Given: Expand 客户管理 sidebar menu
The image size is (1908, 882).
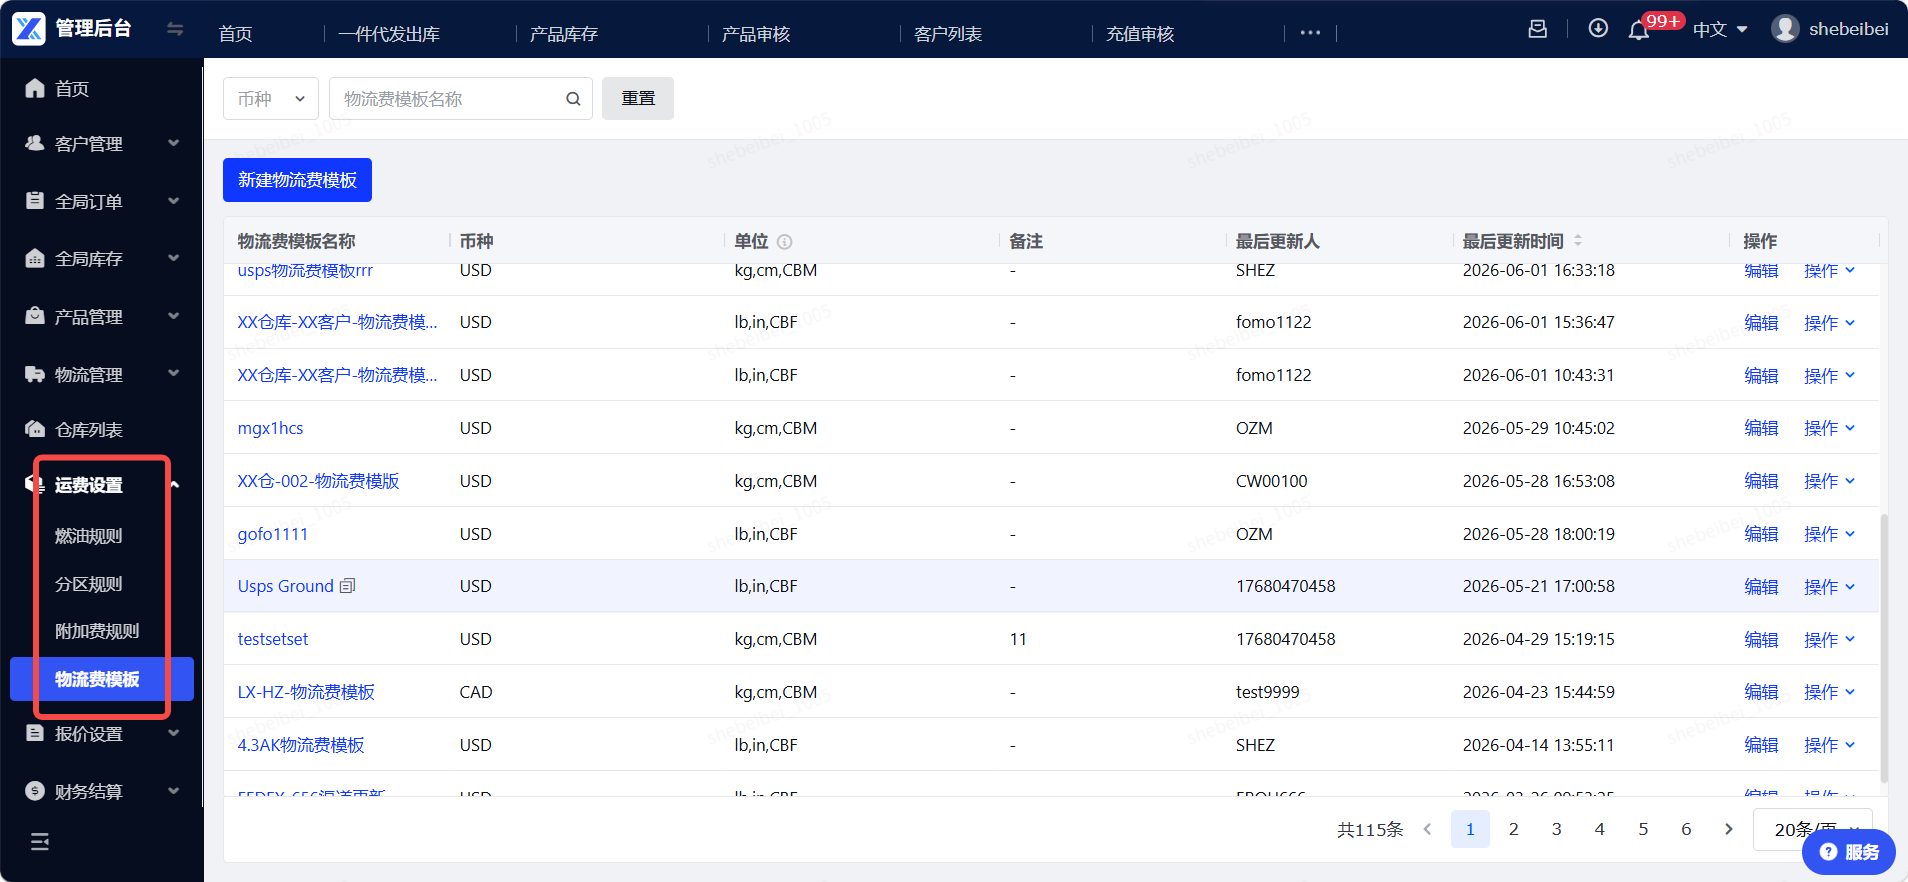Looking at the screenshot, I should pos(101,144).
